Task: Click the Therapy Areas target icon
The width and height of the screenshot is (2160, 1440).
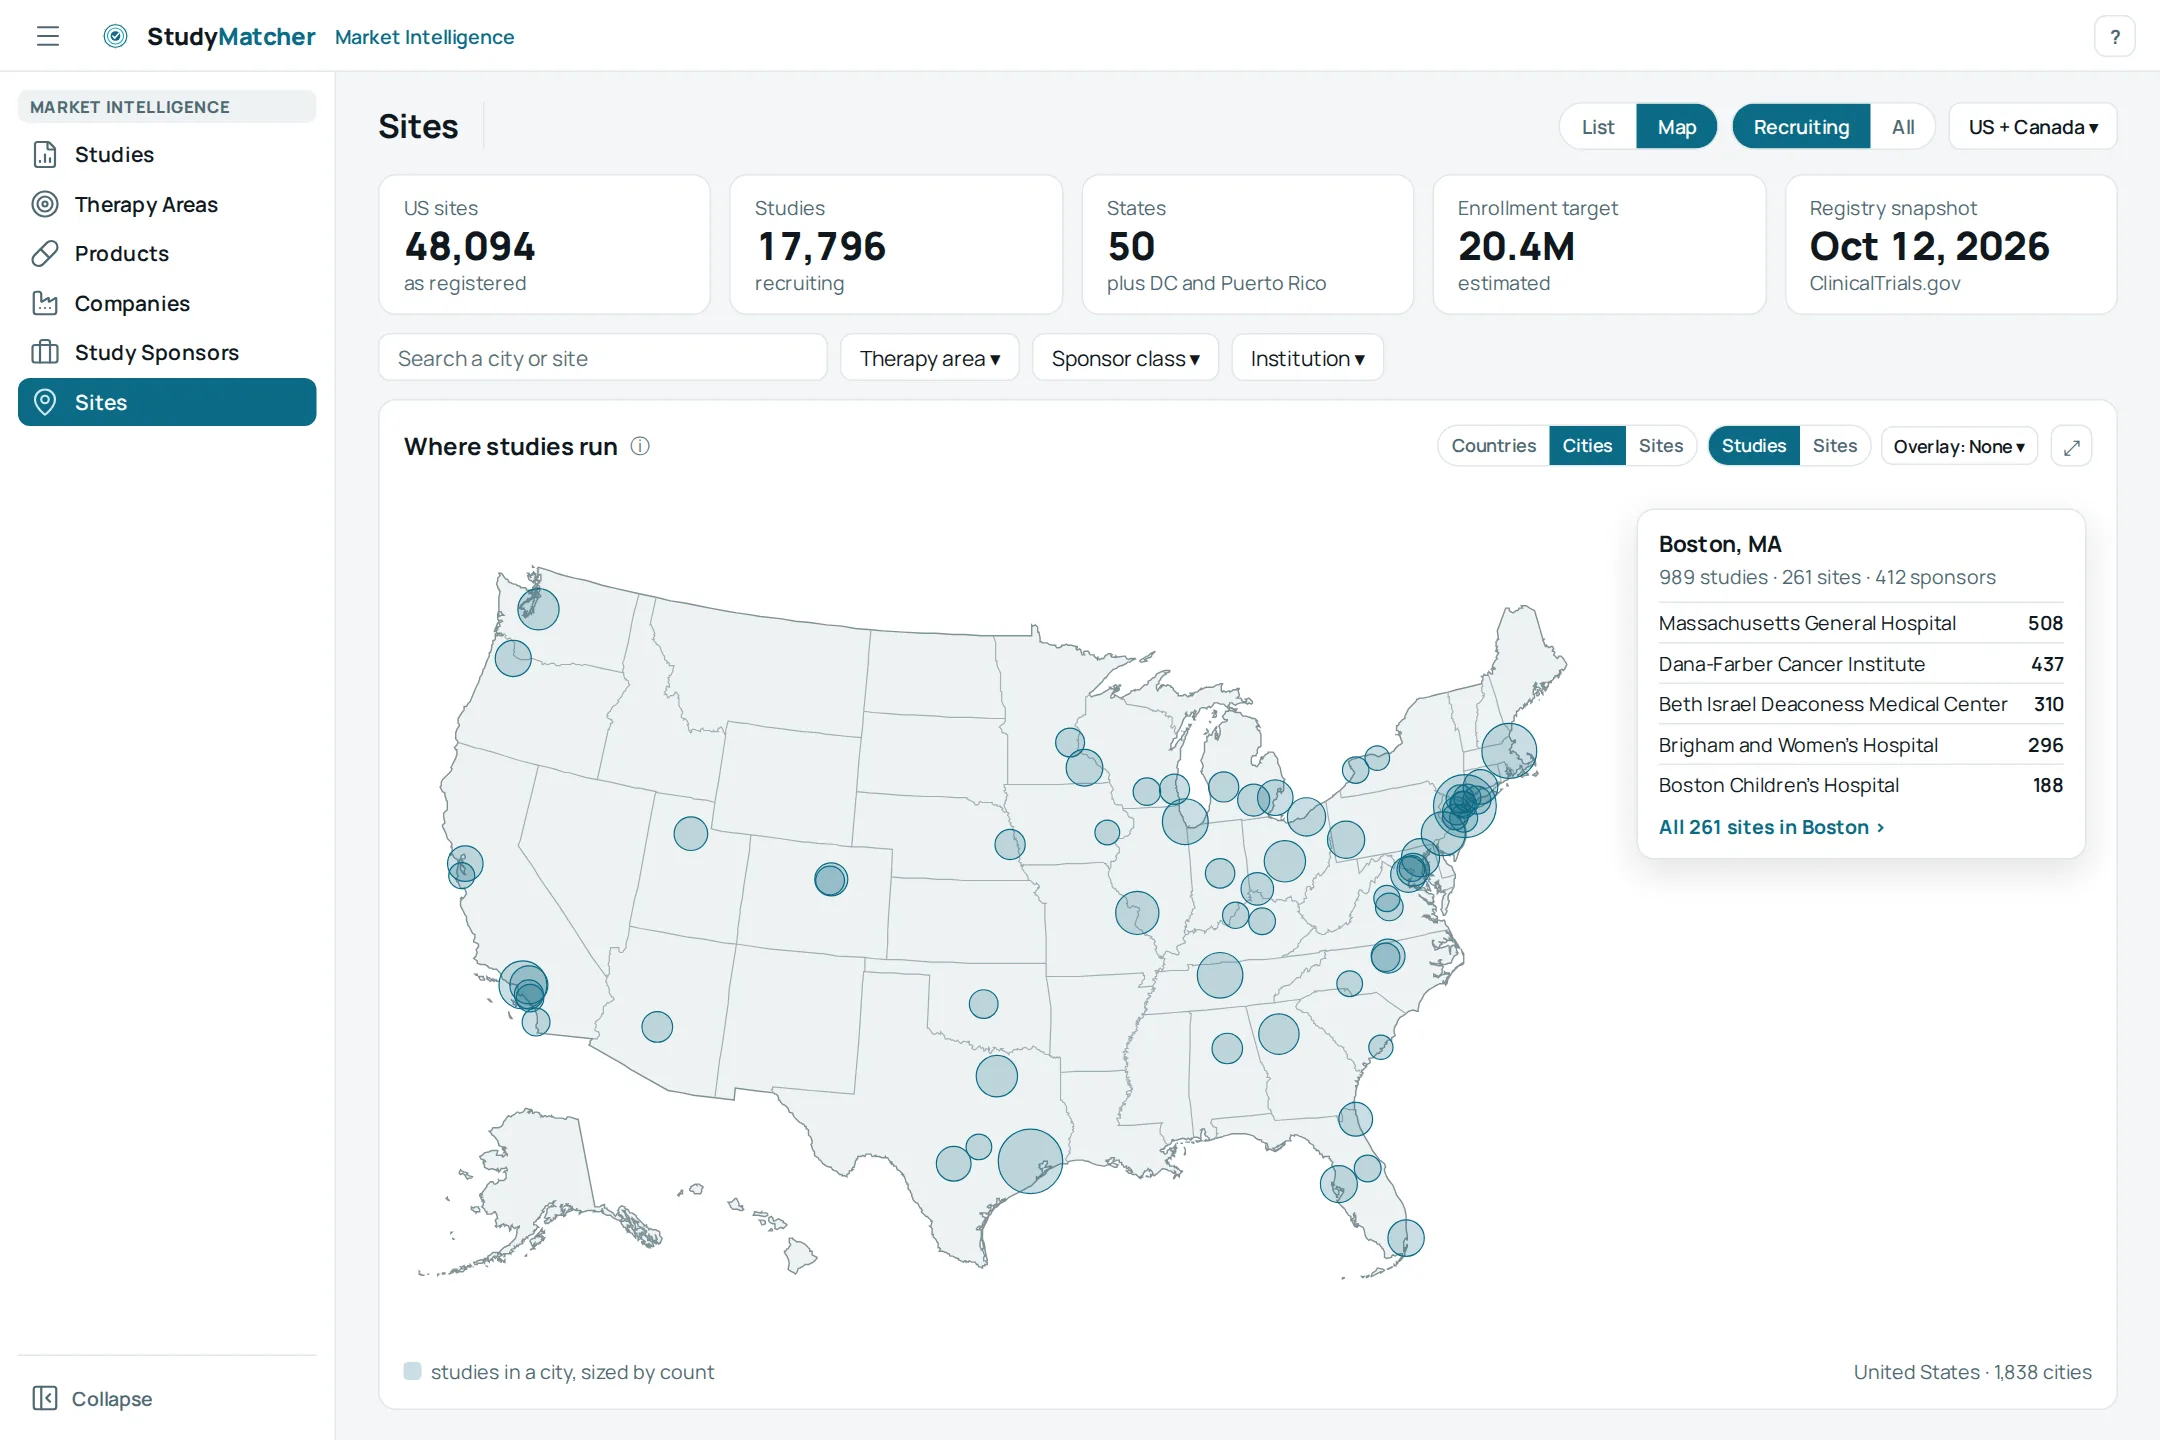Action: click(45, 204)
